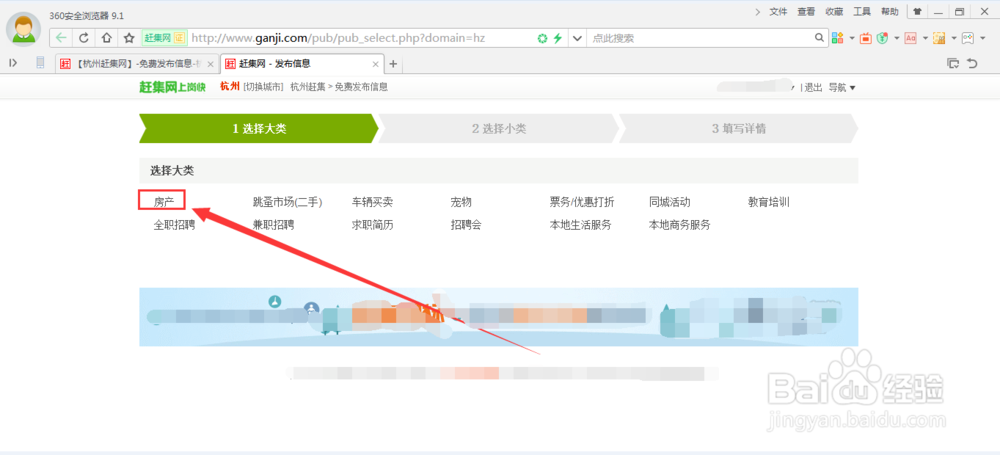Click the blue banner advertisement
Screen dimensions: 1000x455
[499, 317]
